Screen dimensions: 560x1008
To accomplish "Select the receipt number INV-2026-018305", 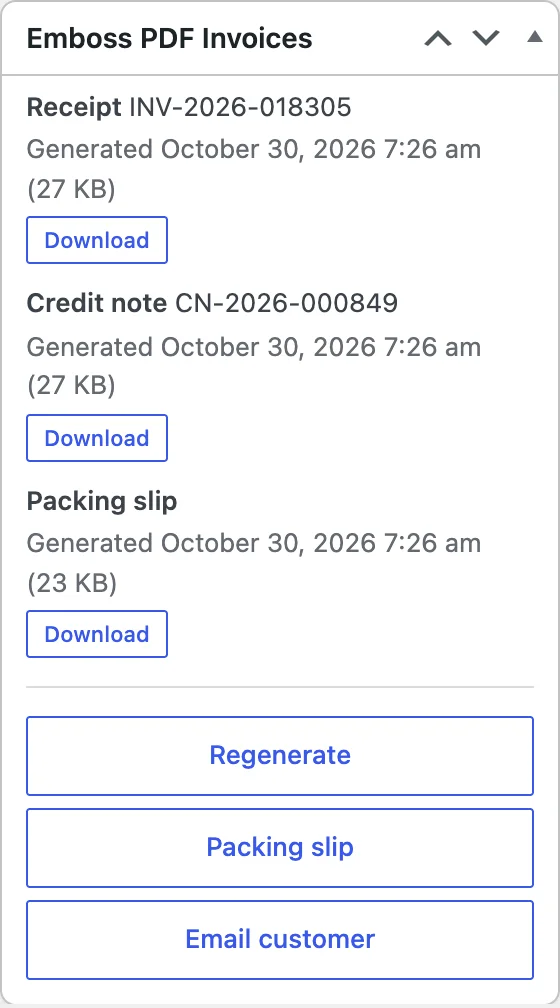I will coord(240,107).
